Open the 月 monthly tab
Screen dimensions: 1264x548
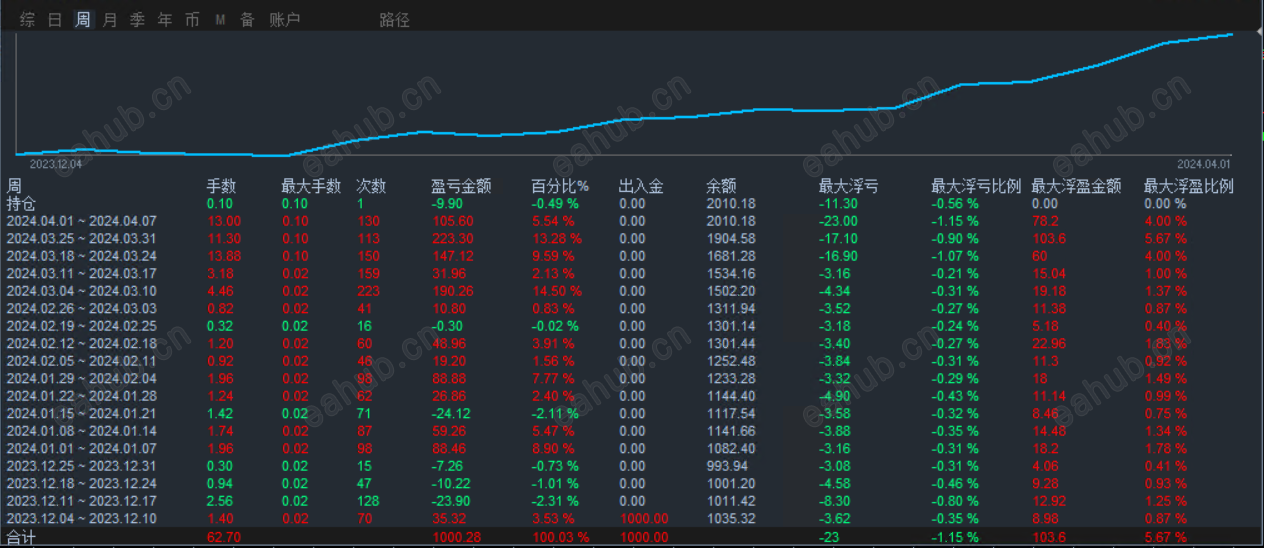click(x=110, y=19)
